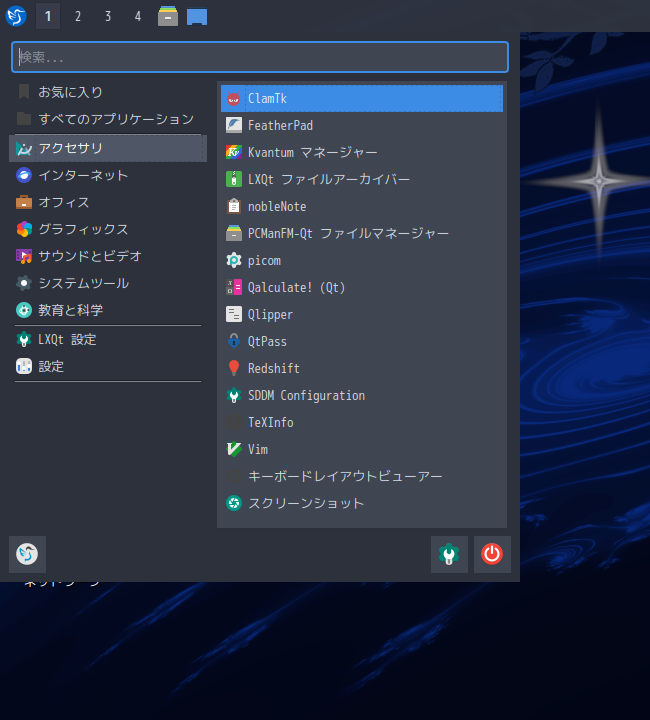Screen dimensions: 650x720
Task: Click the LXQt 設定 icon in sidebar
Action: point(24,340)
